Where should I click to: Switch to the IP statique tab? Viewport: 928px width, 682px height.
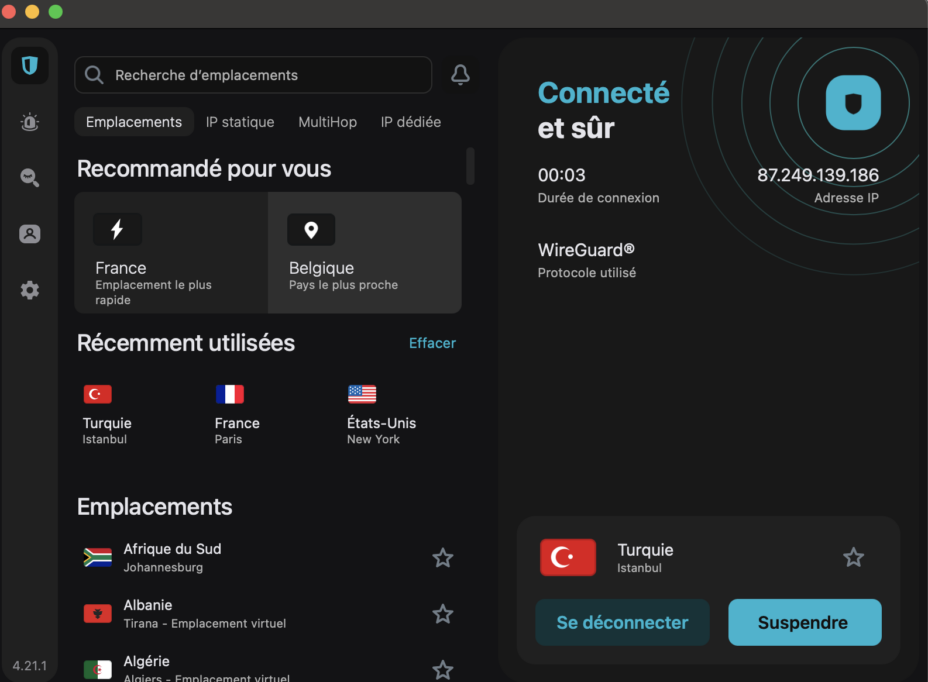[240, 122]
